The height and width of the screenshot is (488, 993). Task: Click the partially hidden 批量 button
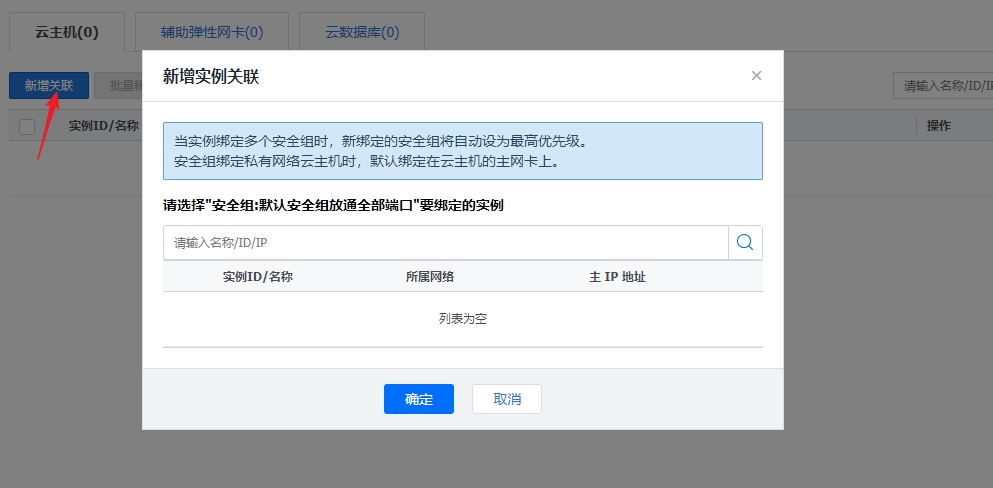tap(118, 86)
